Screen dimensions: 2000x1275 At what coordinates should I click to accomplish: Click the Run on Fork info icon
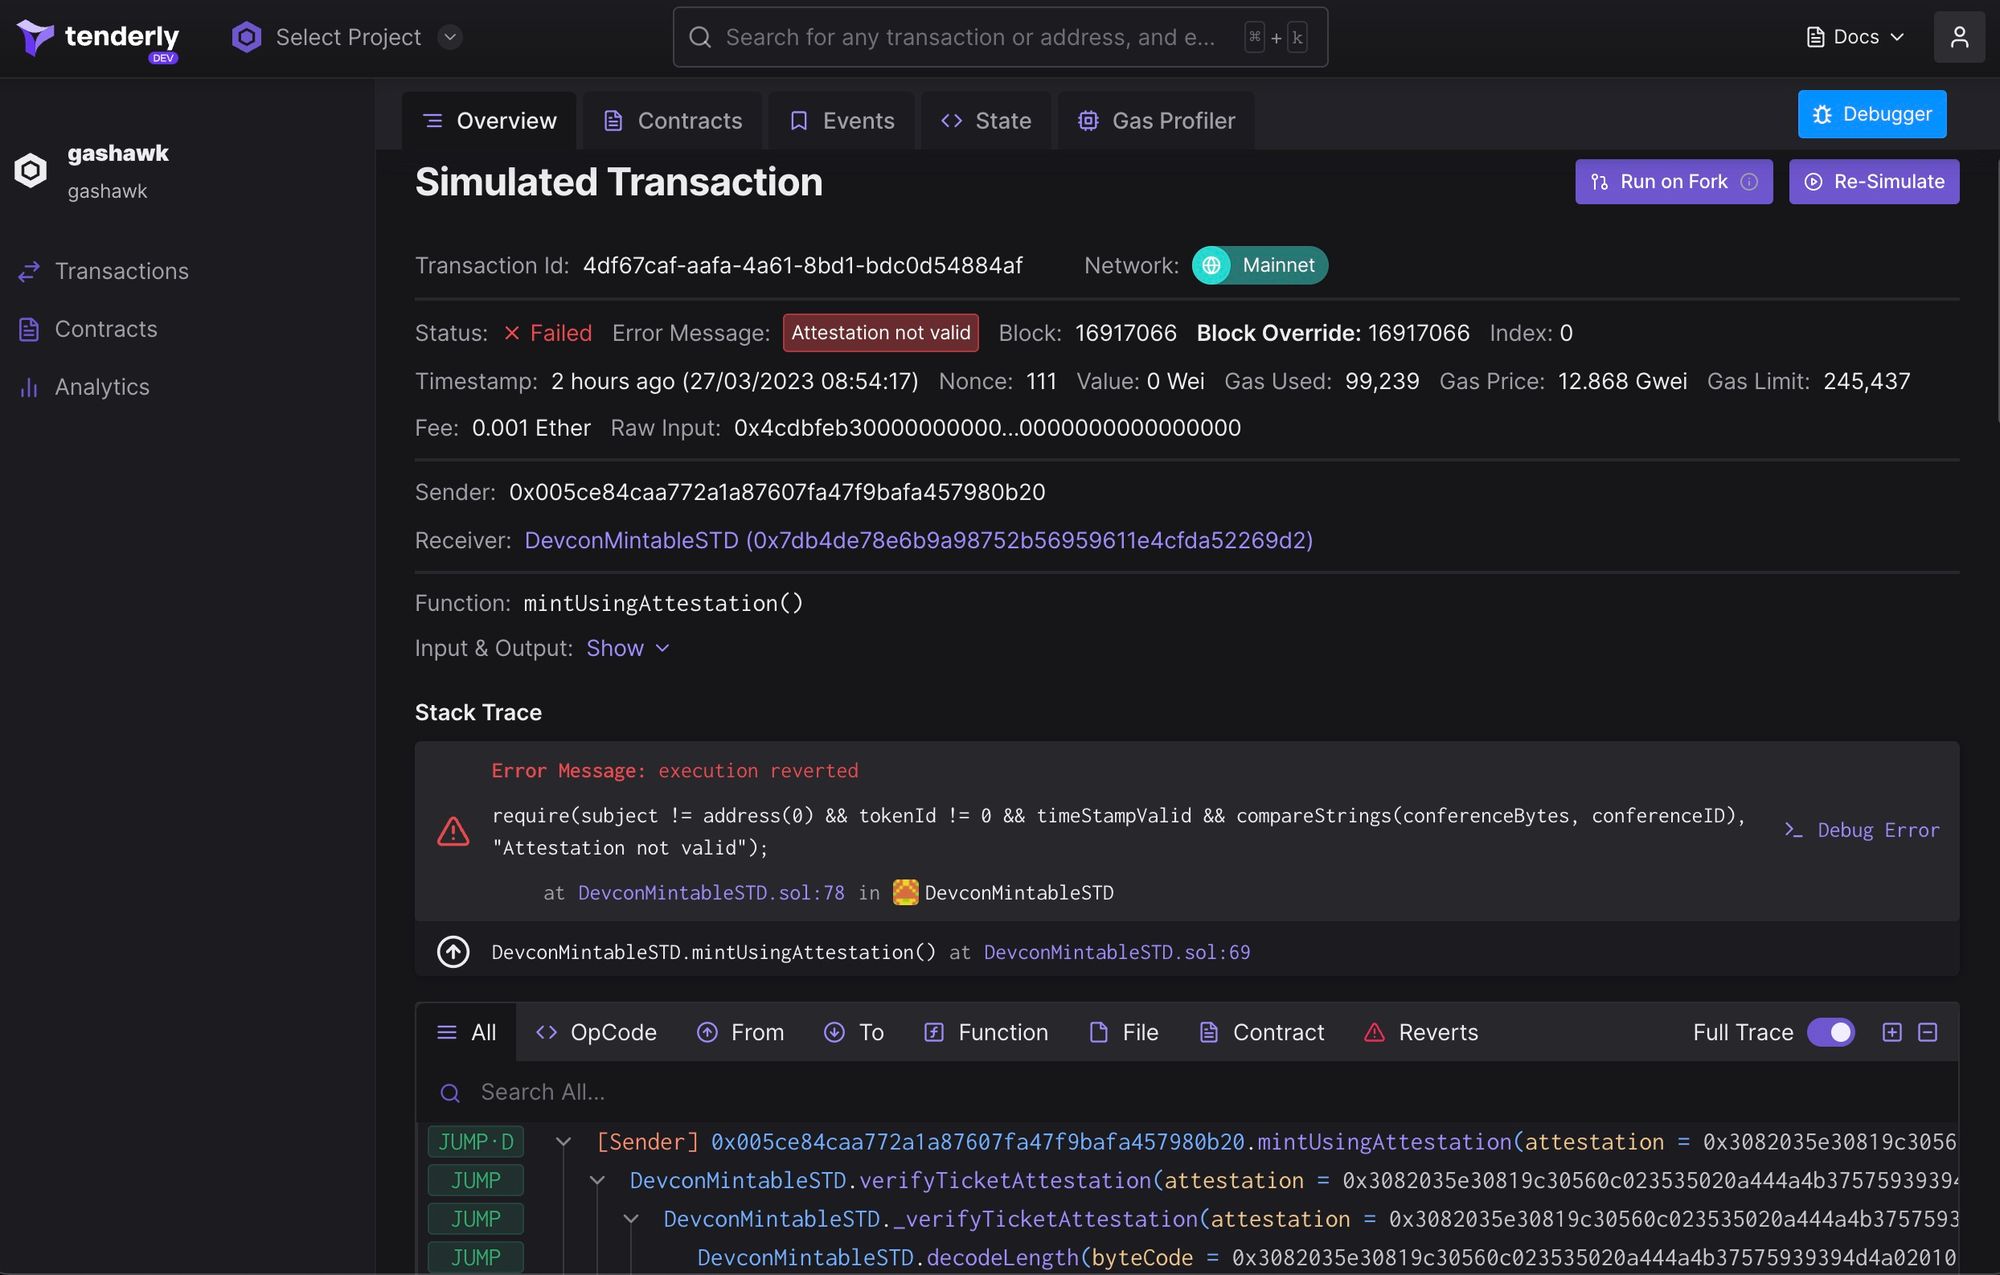tap(1748, 181)
